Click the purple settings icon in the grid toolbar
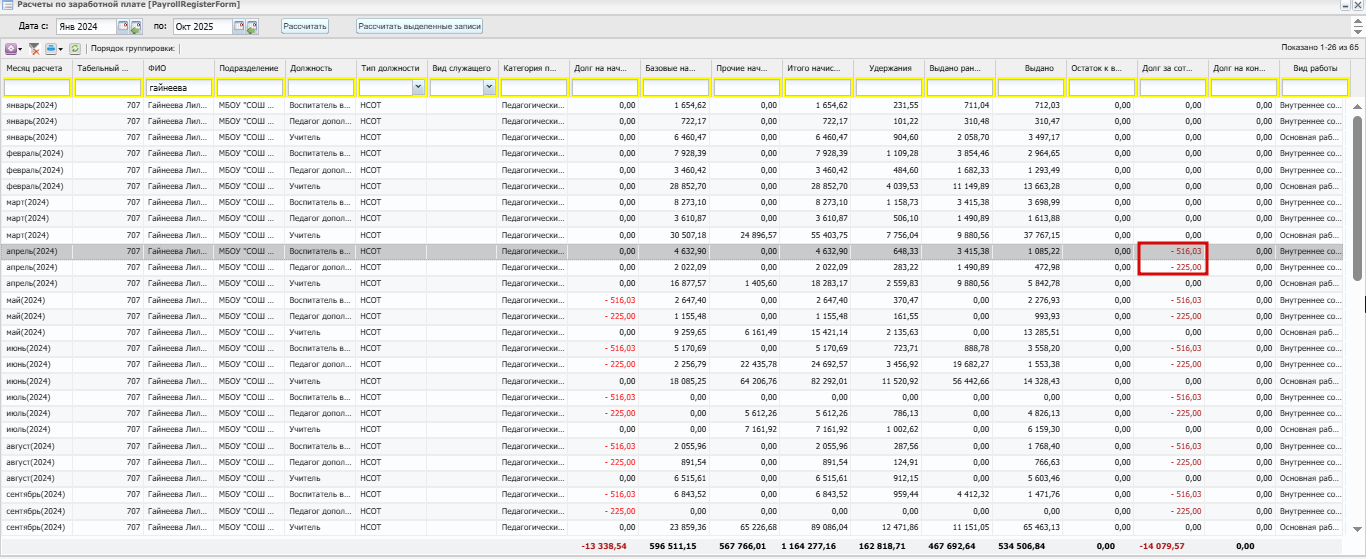1366x559 pixels. pos(11,48)
